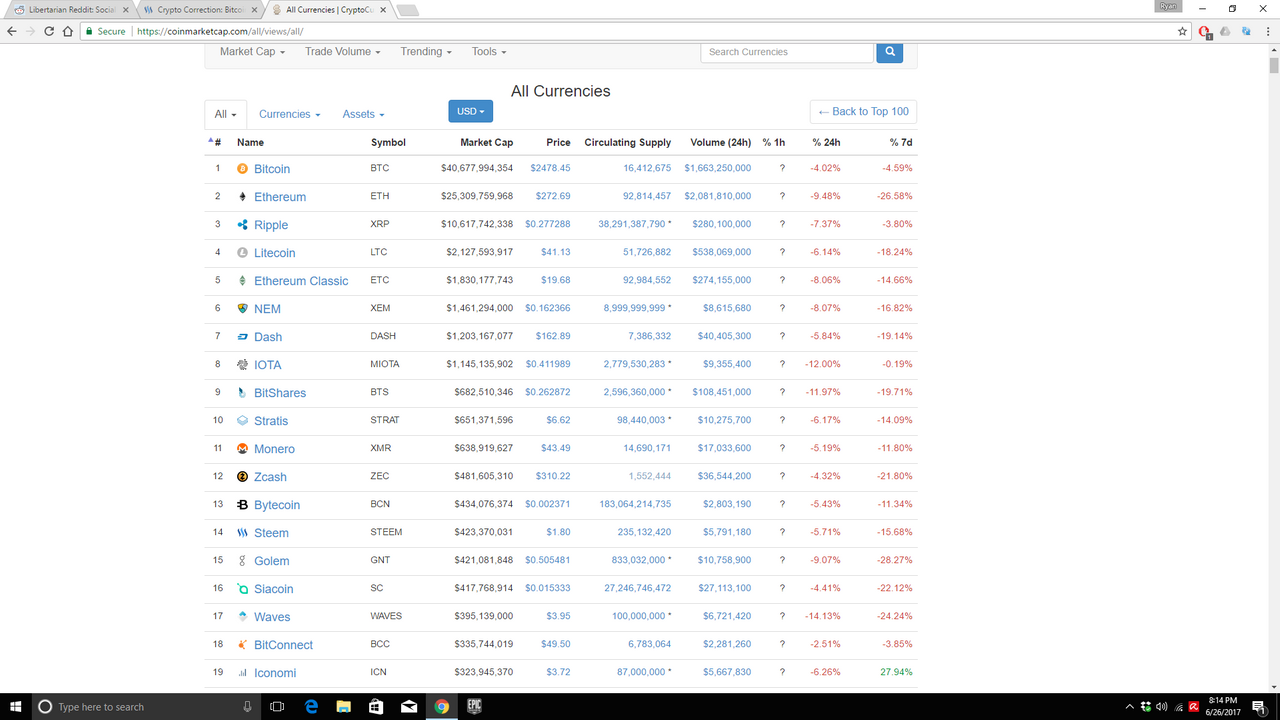Click the Bitcoin coin logo icon
1280x720 pixels.
point(242,169)
